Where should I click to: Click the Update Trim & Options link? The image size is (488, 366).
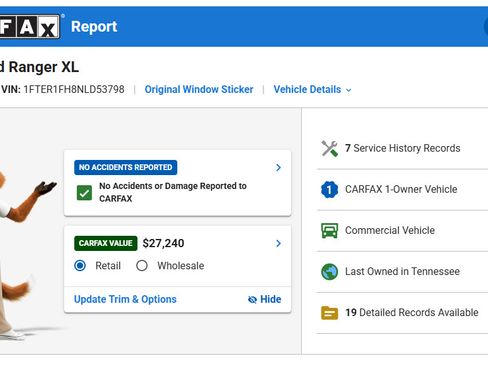125,299
